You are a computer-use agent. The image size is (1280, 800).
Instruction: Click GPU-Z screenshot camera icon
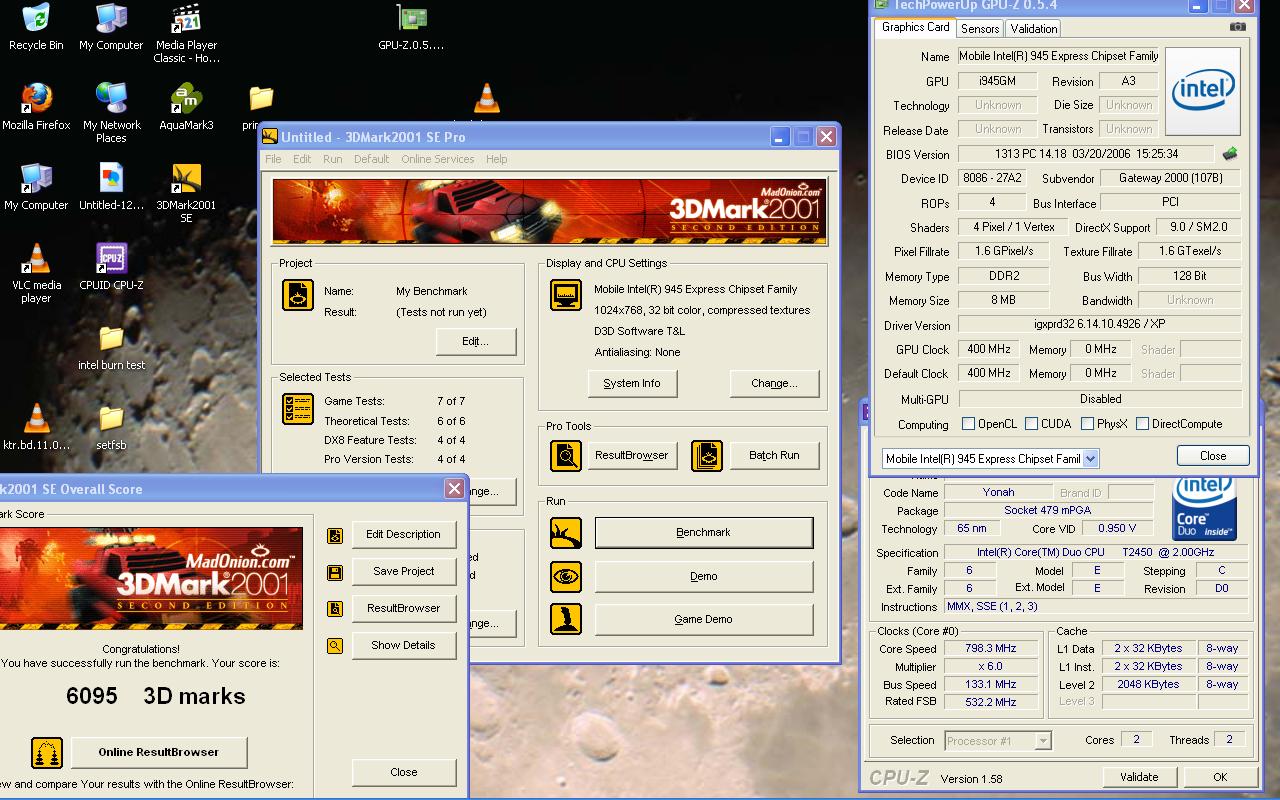pos(1239,28)
